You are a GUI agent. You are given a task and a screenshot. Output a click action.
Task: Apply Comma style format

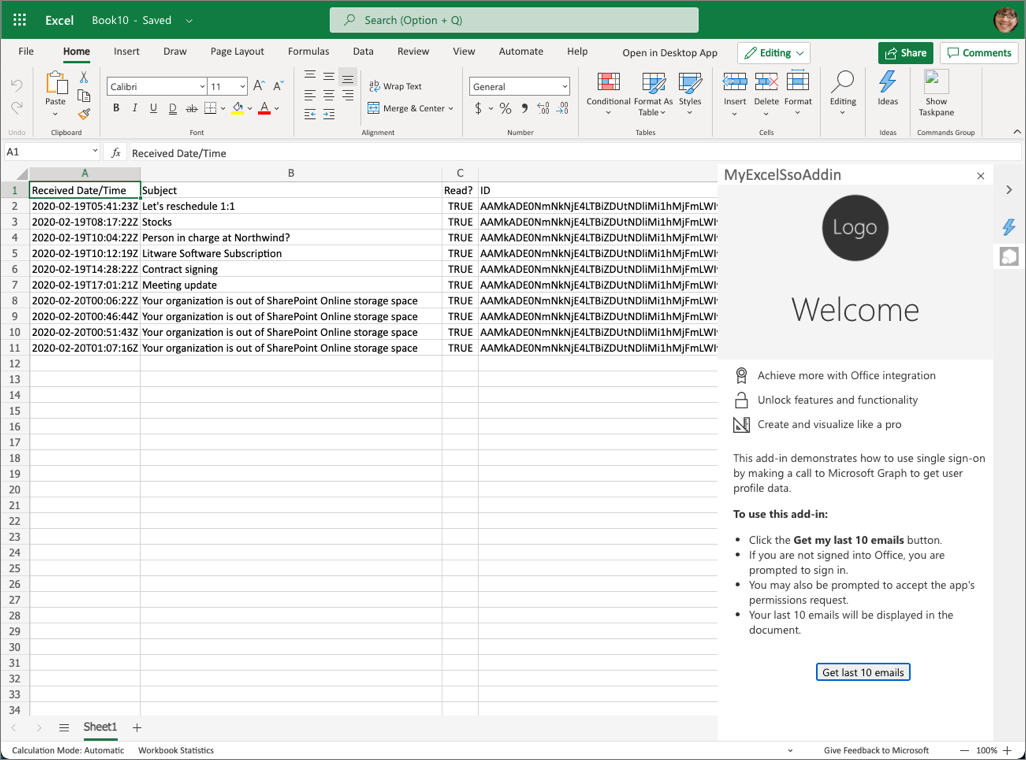coord(524,108)
